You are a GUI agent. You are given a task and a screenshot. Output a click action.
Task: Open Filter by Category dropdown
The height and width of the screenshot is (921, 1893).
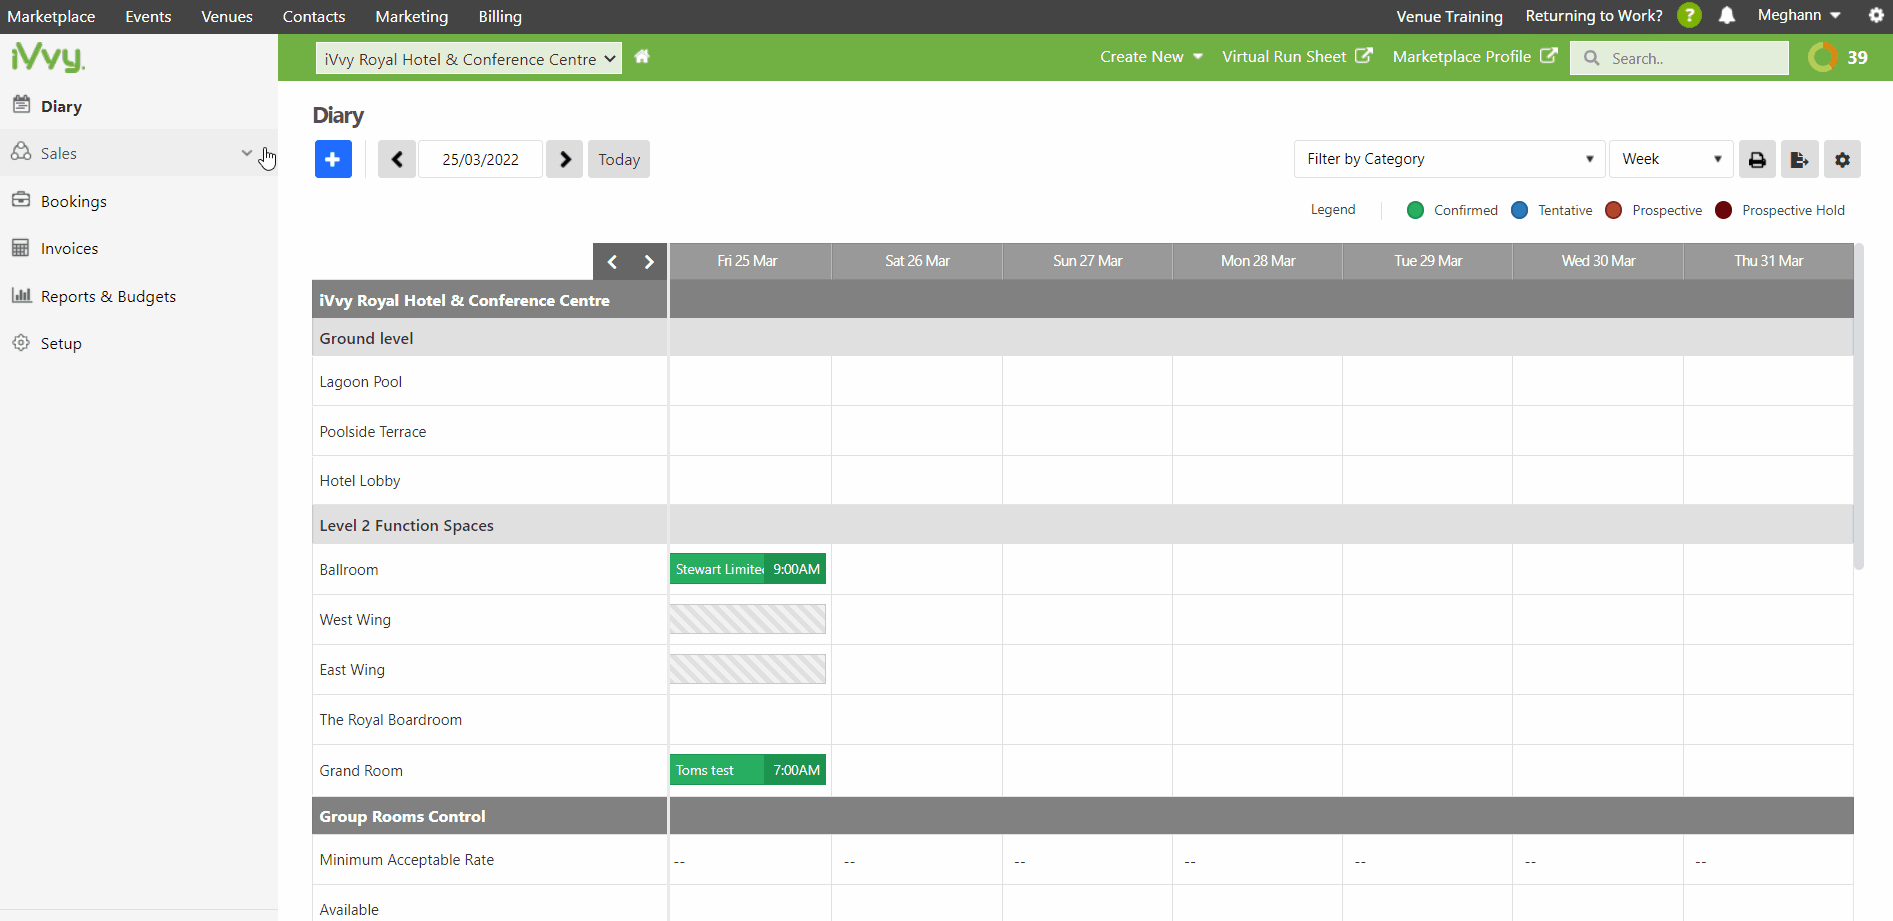pos(1449,159)
